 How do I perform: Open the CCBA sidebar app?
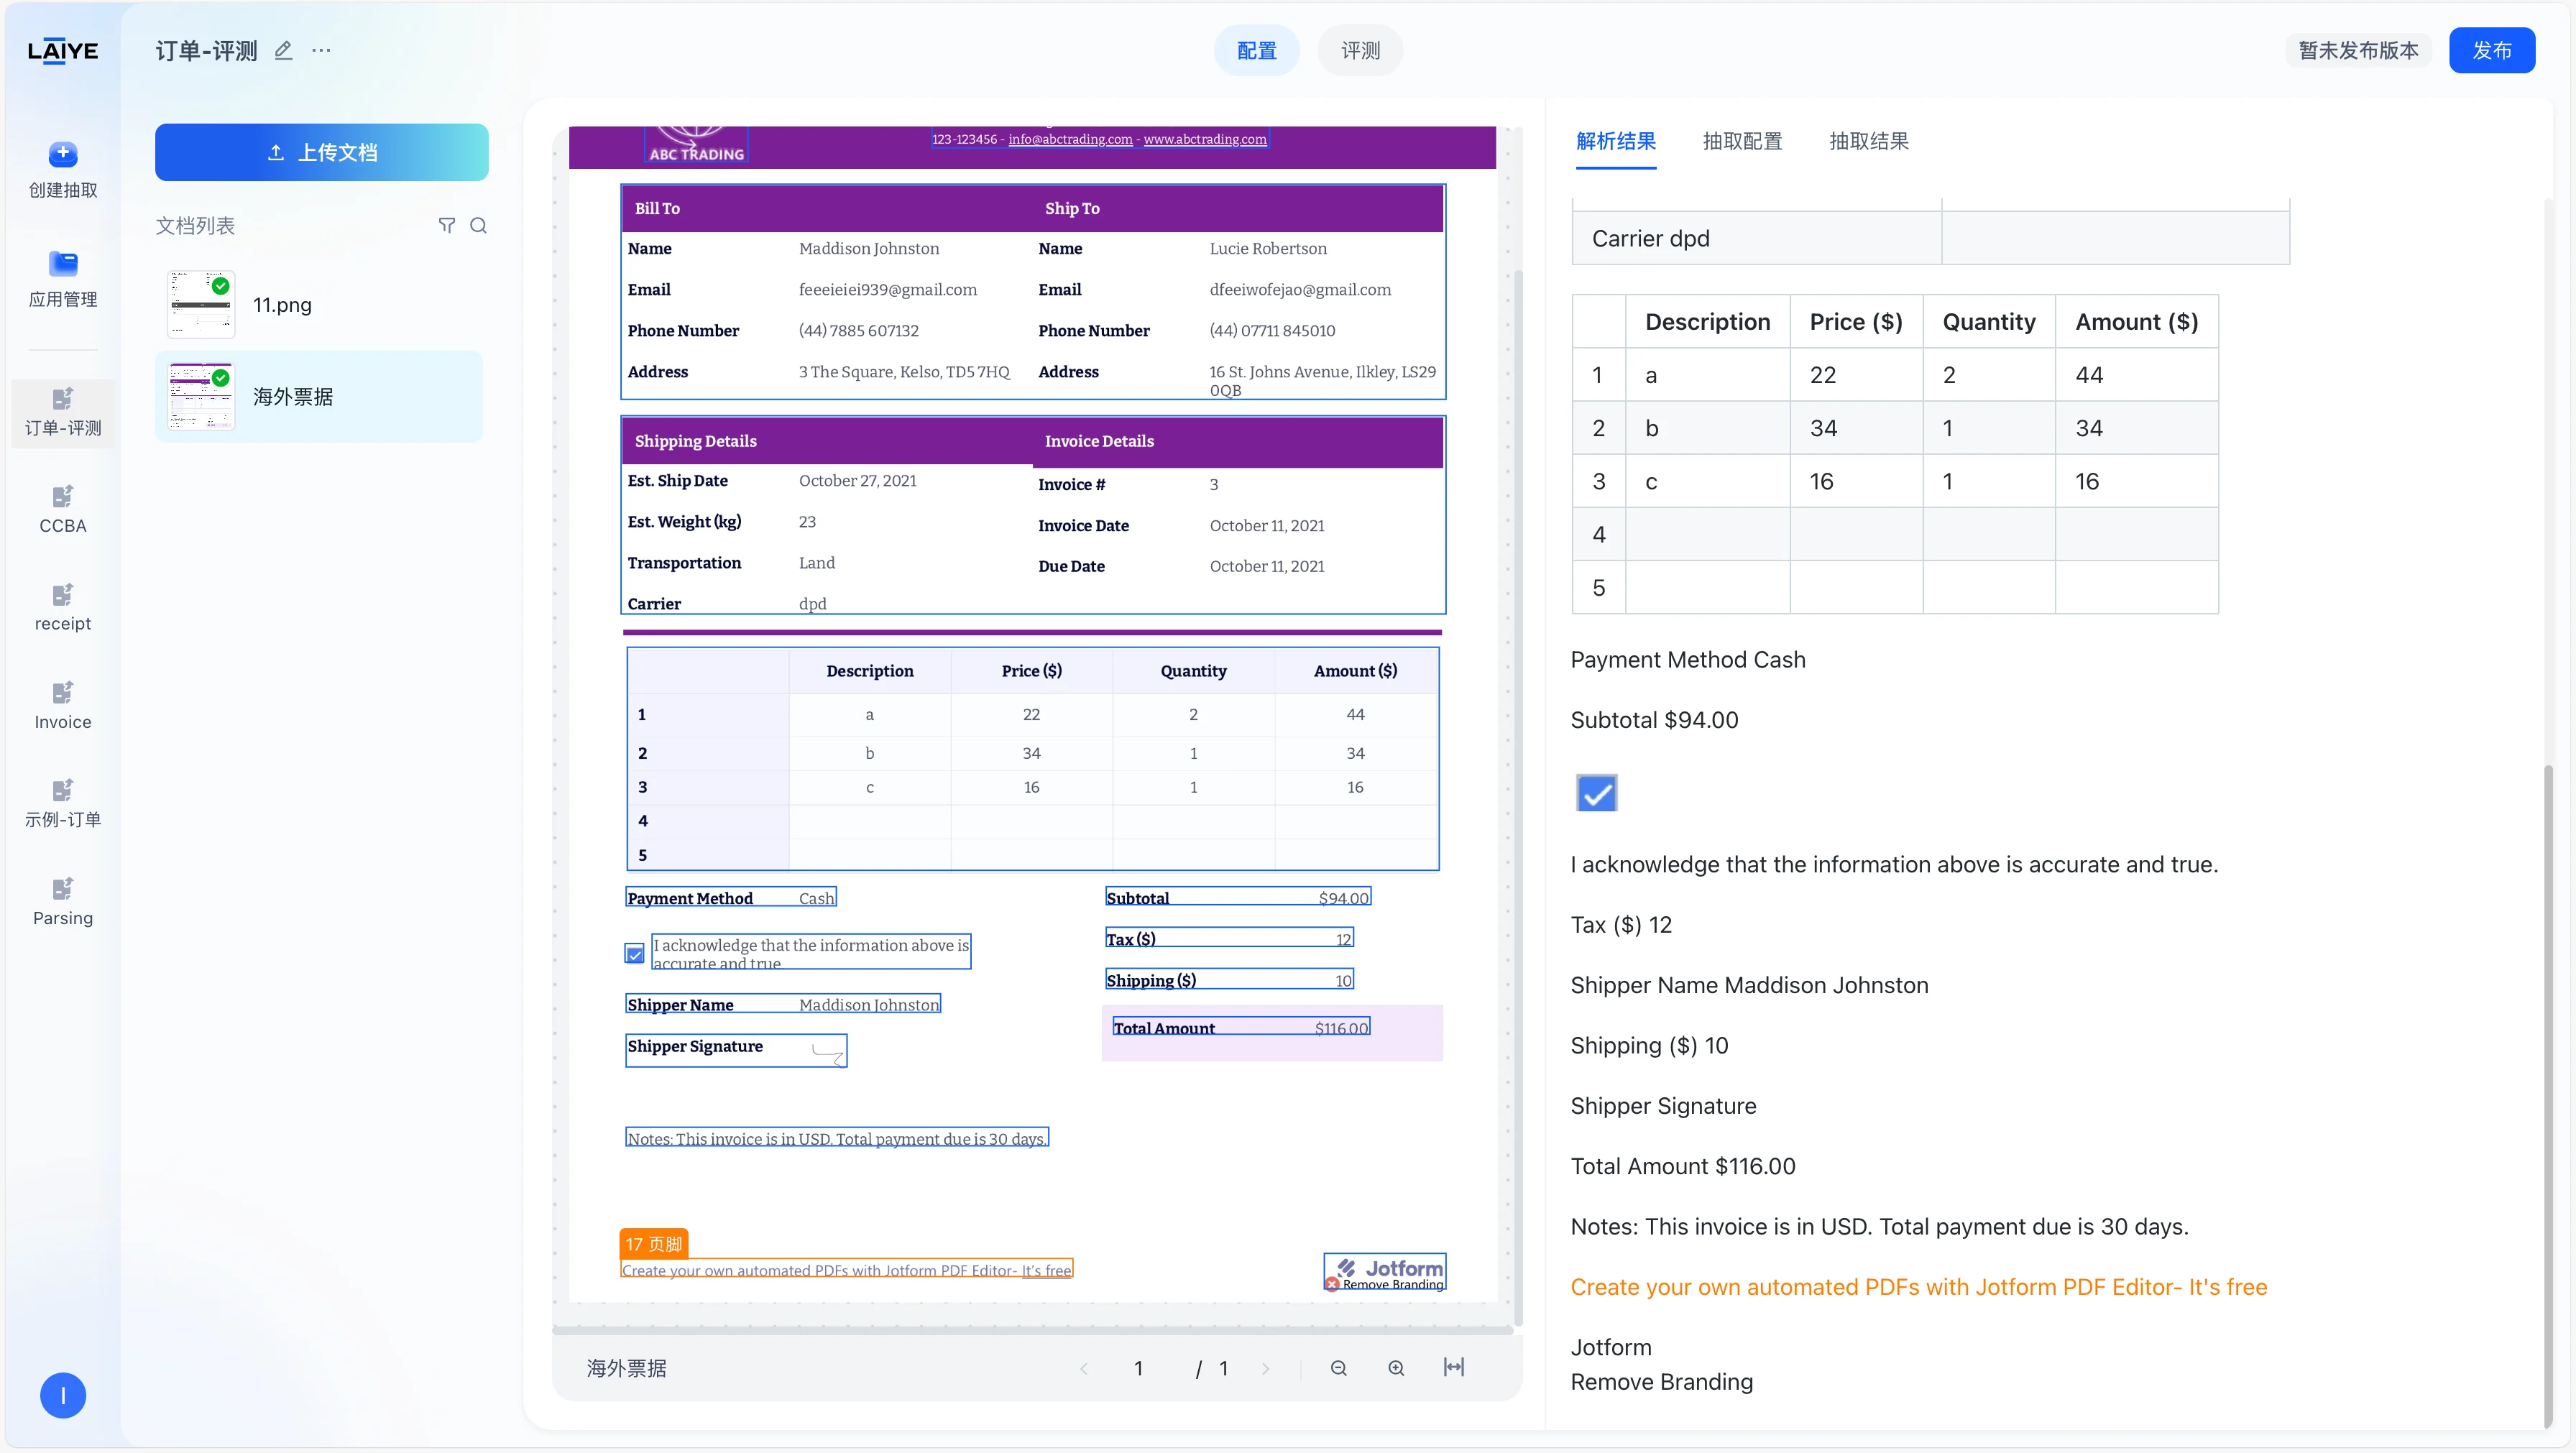coord(62,510)
